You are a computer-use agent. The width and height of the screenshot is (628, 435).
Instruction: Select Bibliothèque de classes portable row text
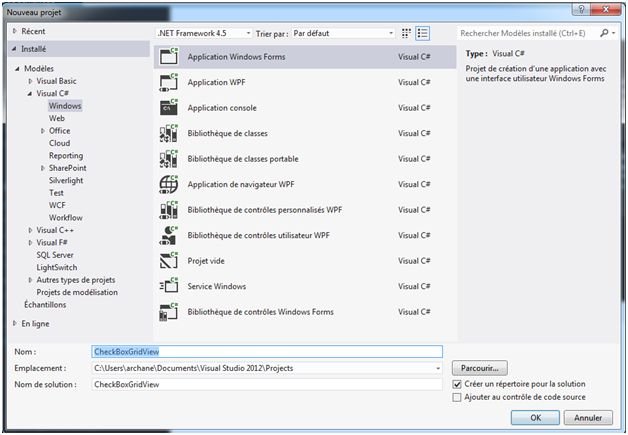click(243, 159)
